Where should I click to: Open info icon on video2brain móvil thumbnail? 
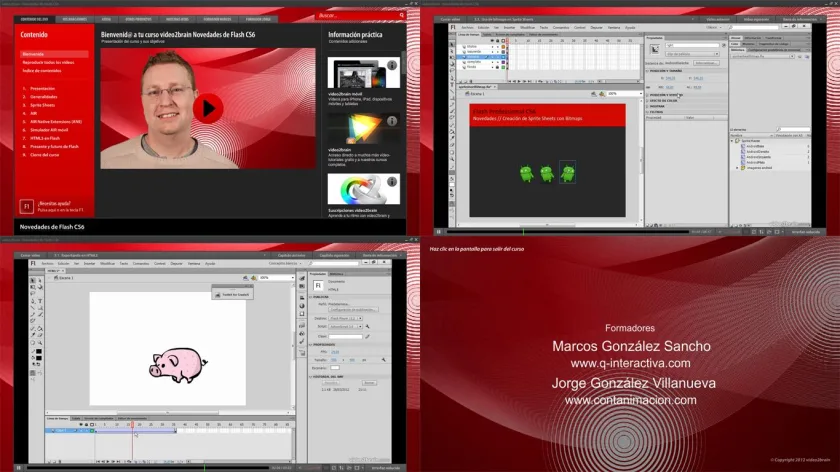coord(392,65)
